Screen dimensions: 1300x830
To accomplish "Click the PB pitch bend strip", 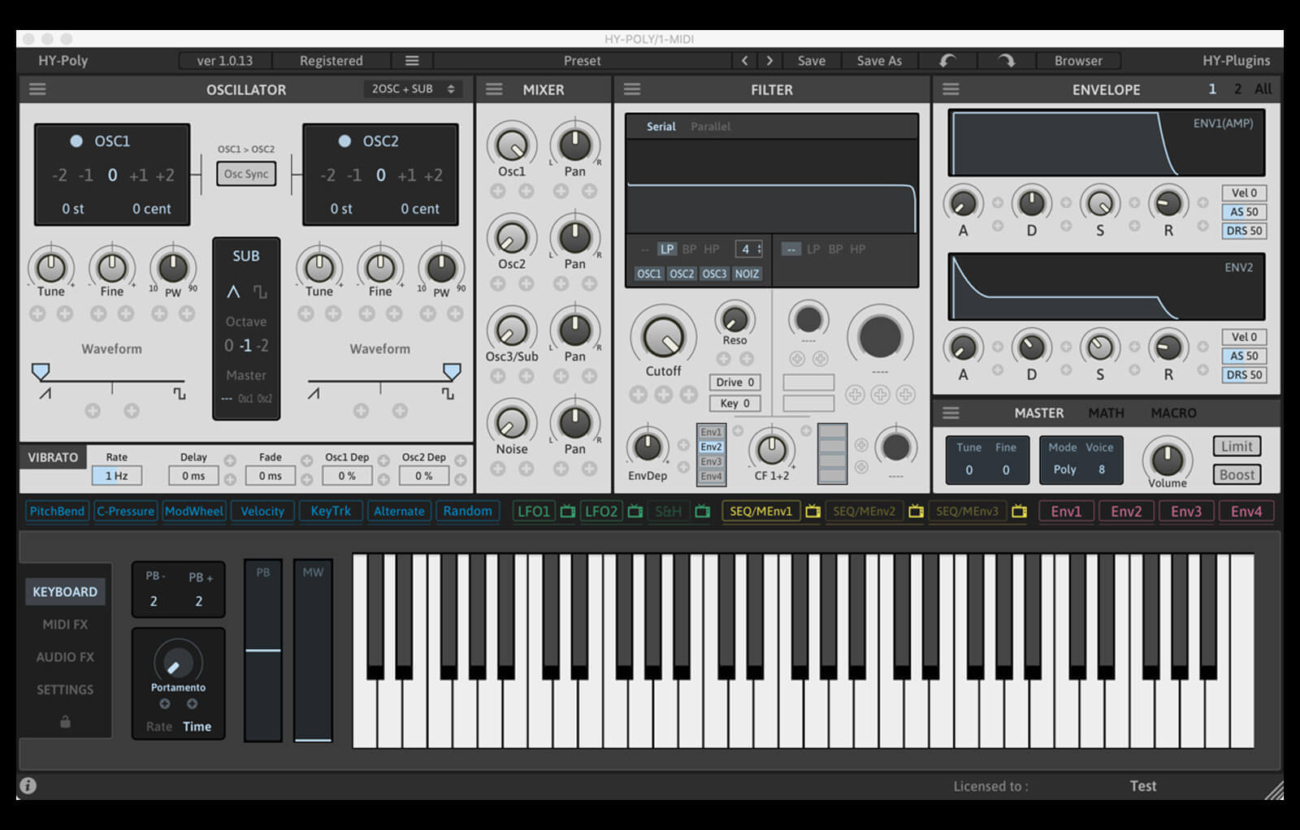I will click(263, 650).
